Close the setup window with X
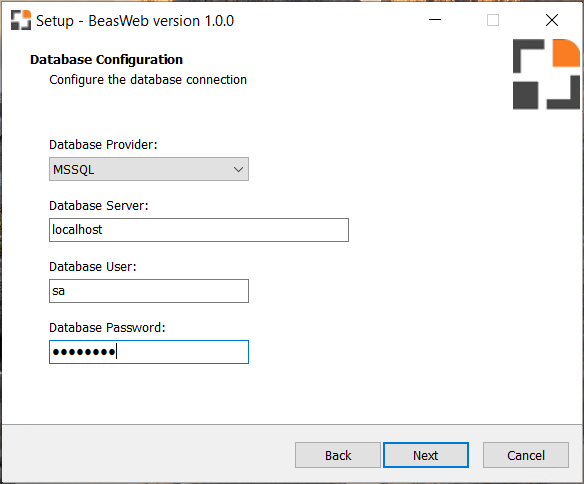The height and width of the screenshot is (484, 584). [552, 20]
